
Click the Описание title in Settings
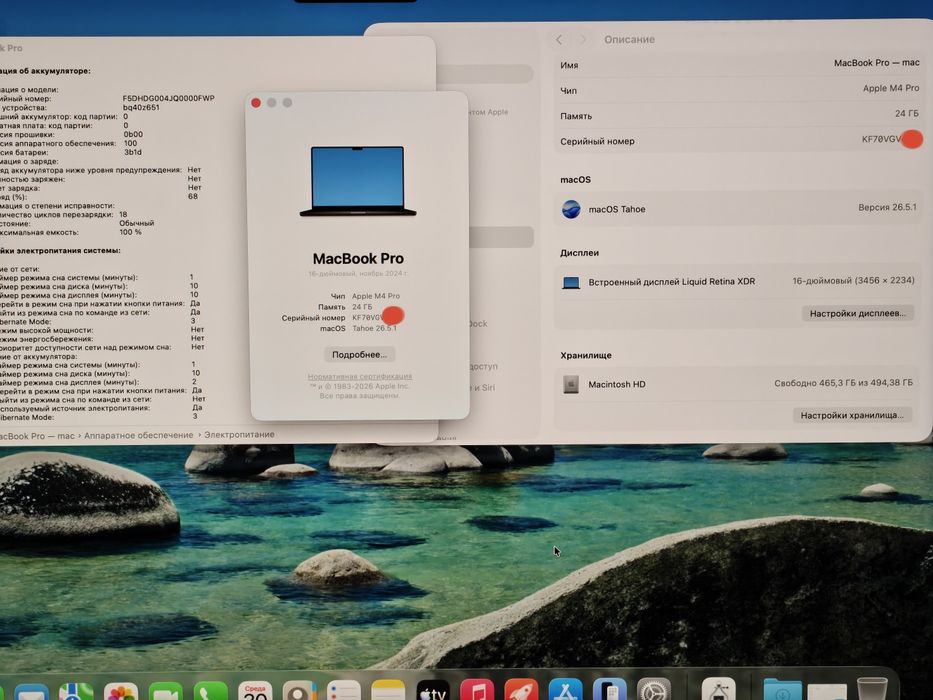point(630,39)
